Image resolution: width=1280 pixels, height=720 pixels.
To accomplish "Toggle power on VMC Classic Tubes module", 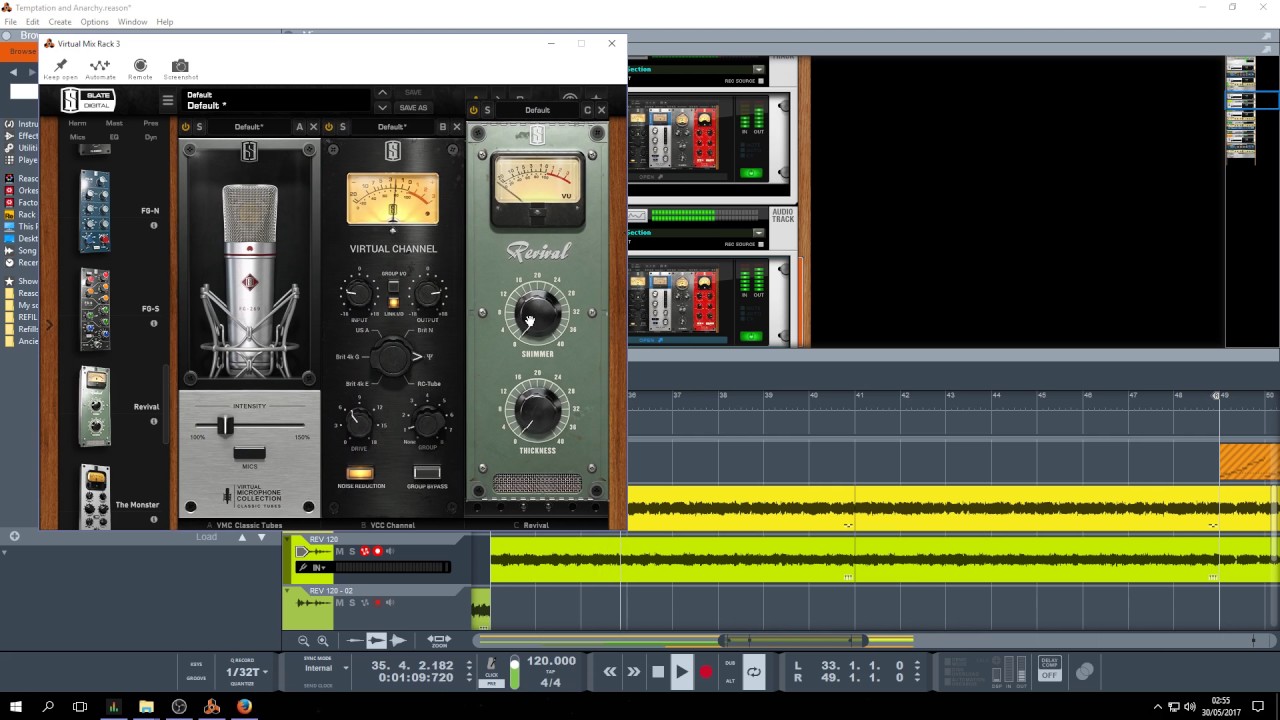I will pos(186,127).
